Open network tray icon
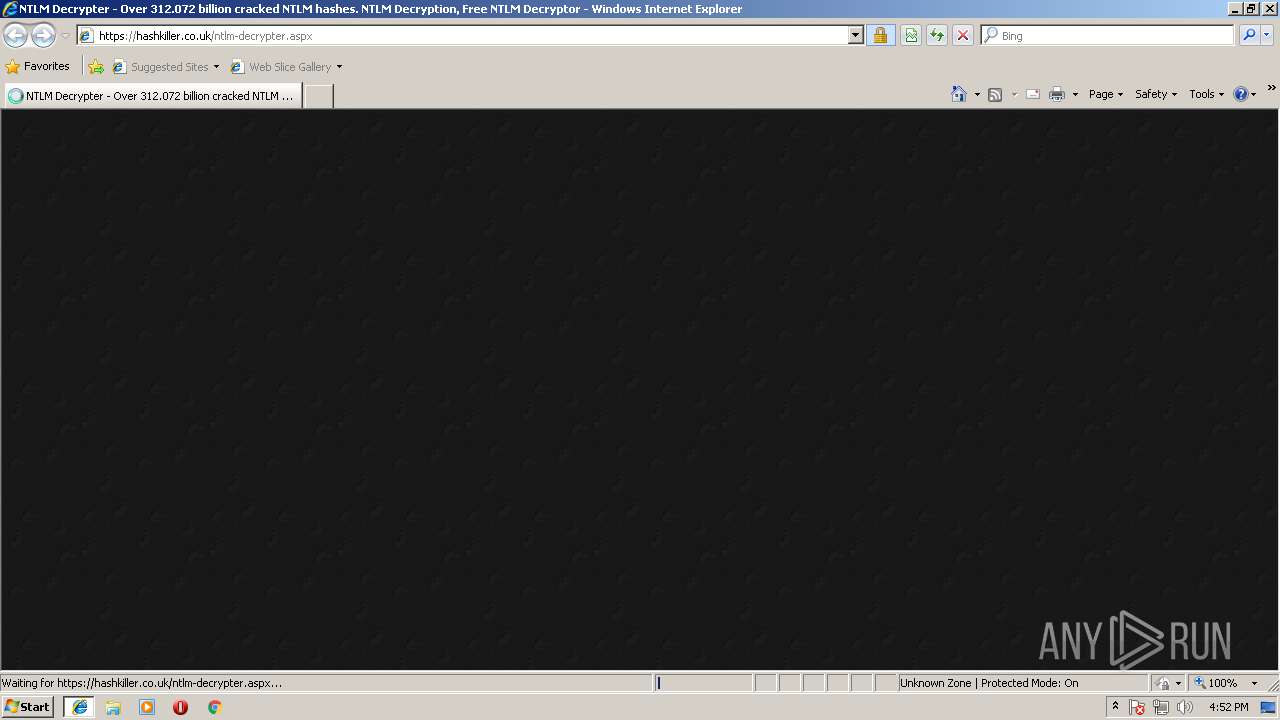 tap(1161, 707)
